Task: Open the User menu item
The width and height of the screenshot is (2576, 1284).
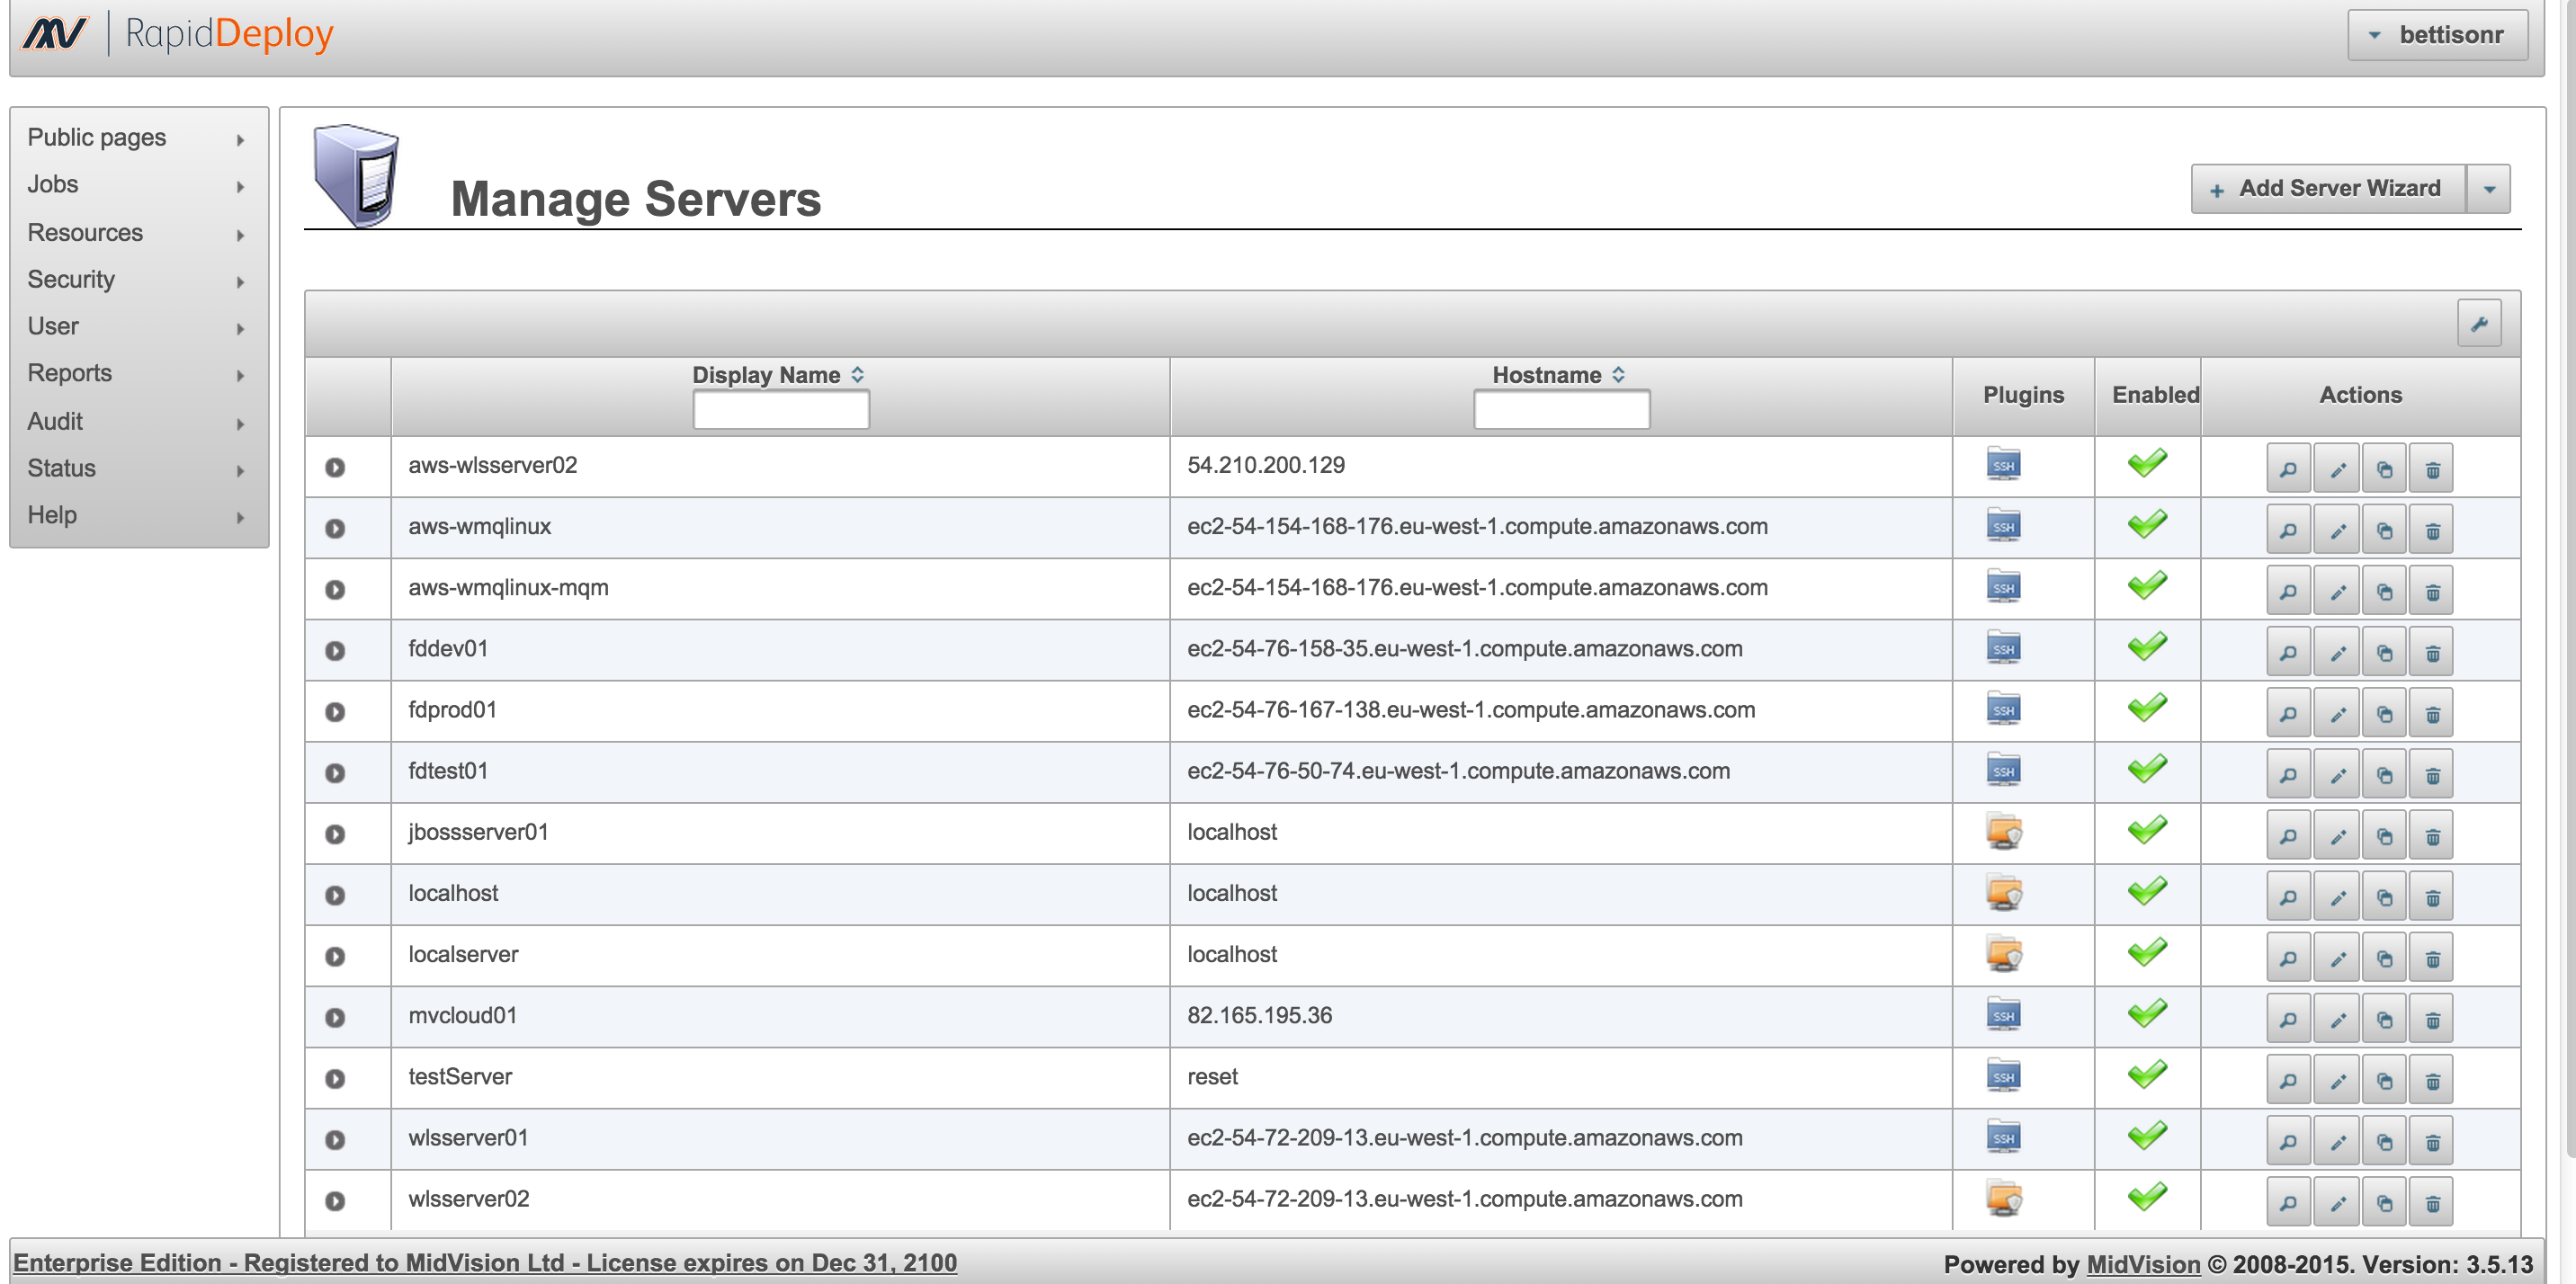Action: (138, 327)
